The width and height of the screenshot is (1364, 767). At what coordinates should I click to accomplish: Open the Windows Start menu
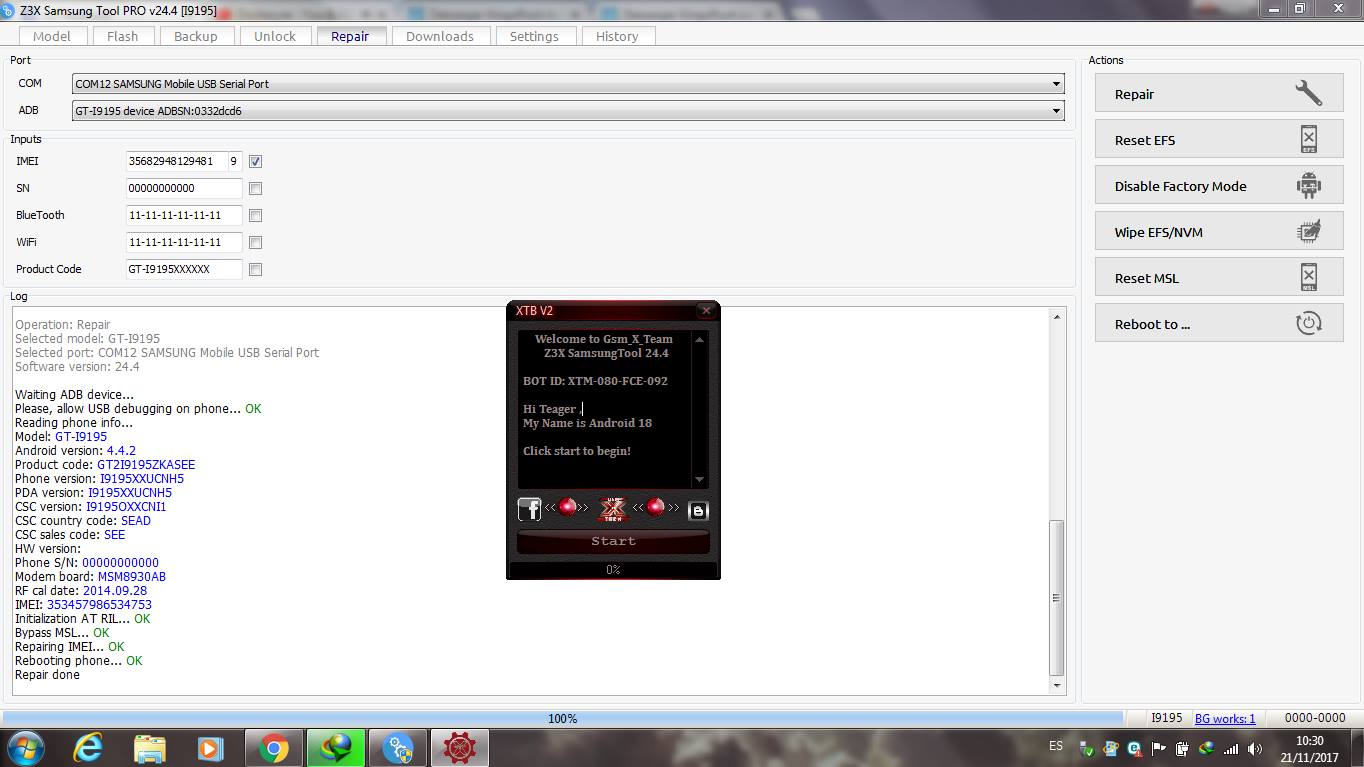pyautogui.click(x=25, y=748)
